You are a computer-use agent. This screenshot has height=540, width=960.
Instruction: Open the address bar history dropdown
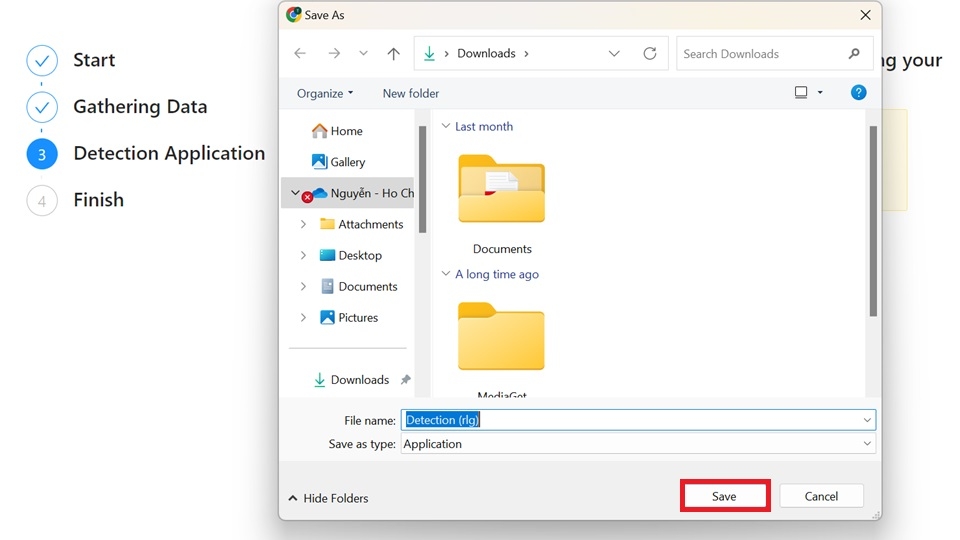pos(614,53)
